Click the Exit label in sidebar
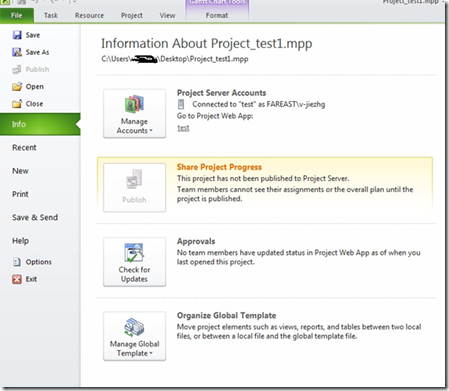This screenshot has width=449, height=391. click(x=31, y=279)
